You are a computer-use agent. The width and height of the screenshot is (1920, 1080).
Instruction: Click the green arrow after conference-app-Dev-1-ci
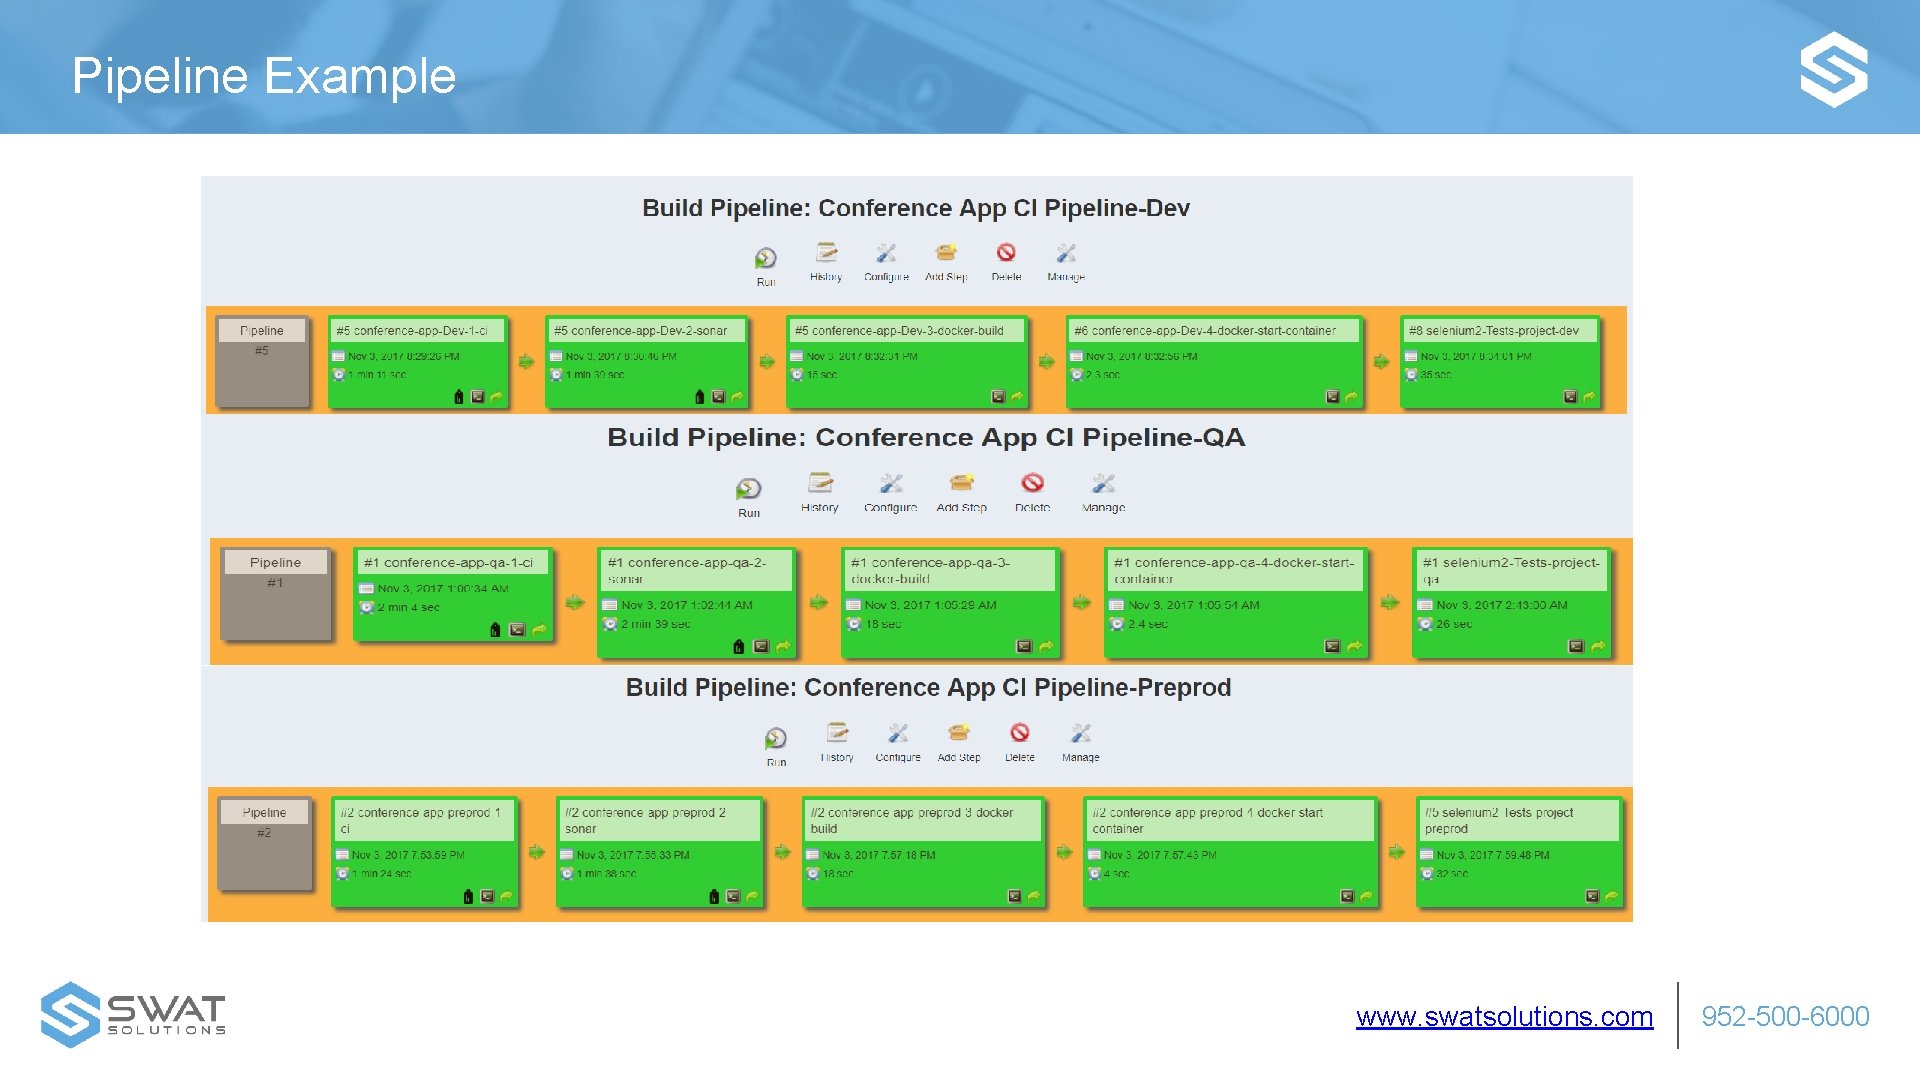526,362
